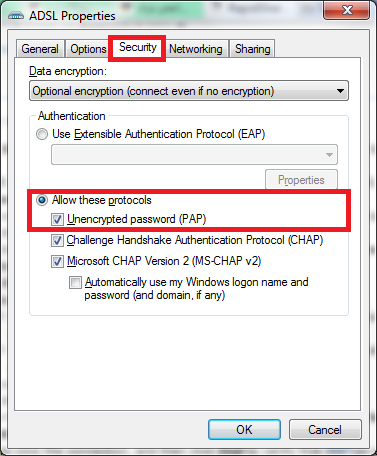This screenshot has height=456, width=377.
Task: Disable Microsoft CHAP Version 2 checkbox
Action: [x=57, y=261]
